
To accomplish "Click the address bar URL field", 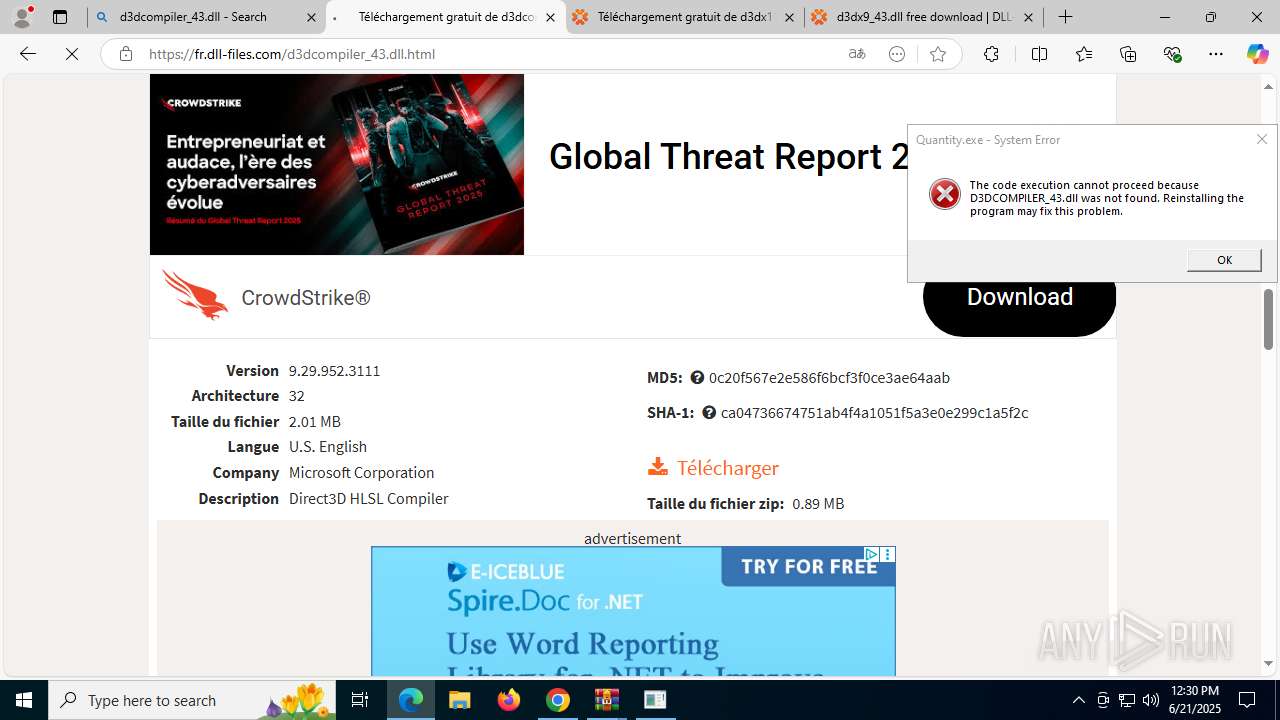I will click(490, 54).
